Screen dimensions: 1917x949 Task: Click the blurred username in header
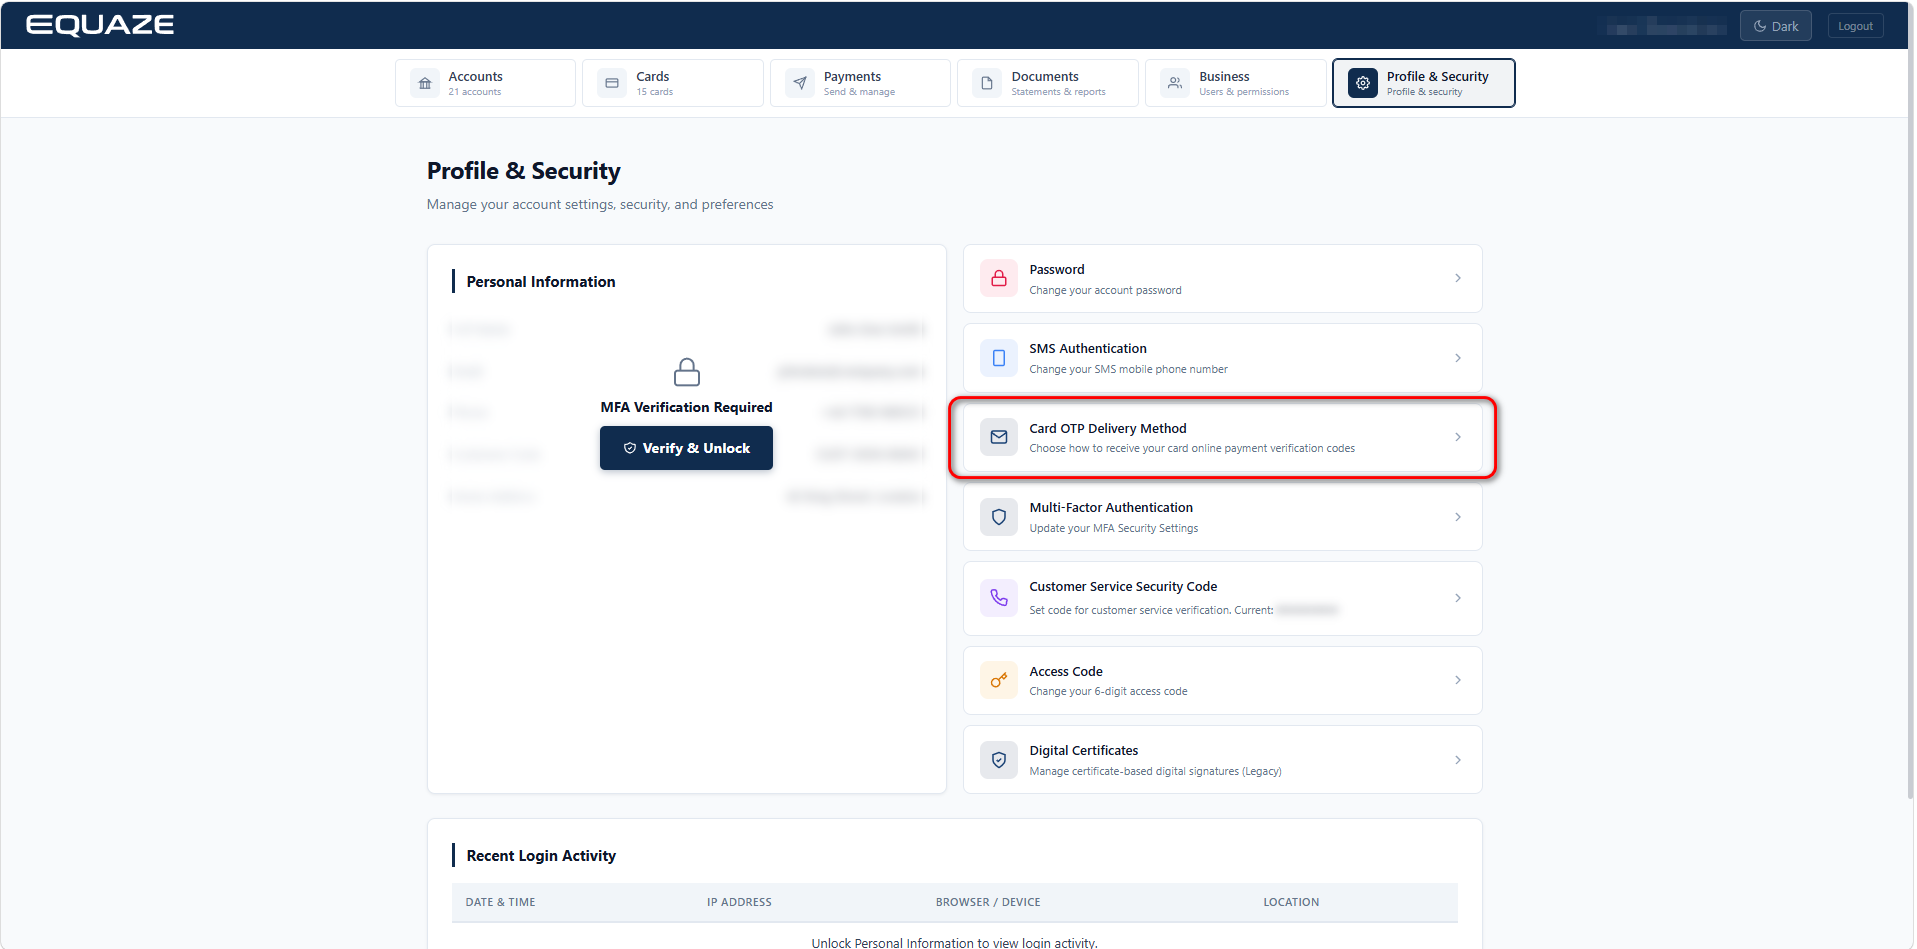(1666, 26)
